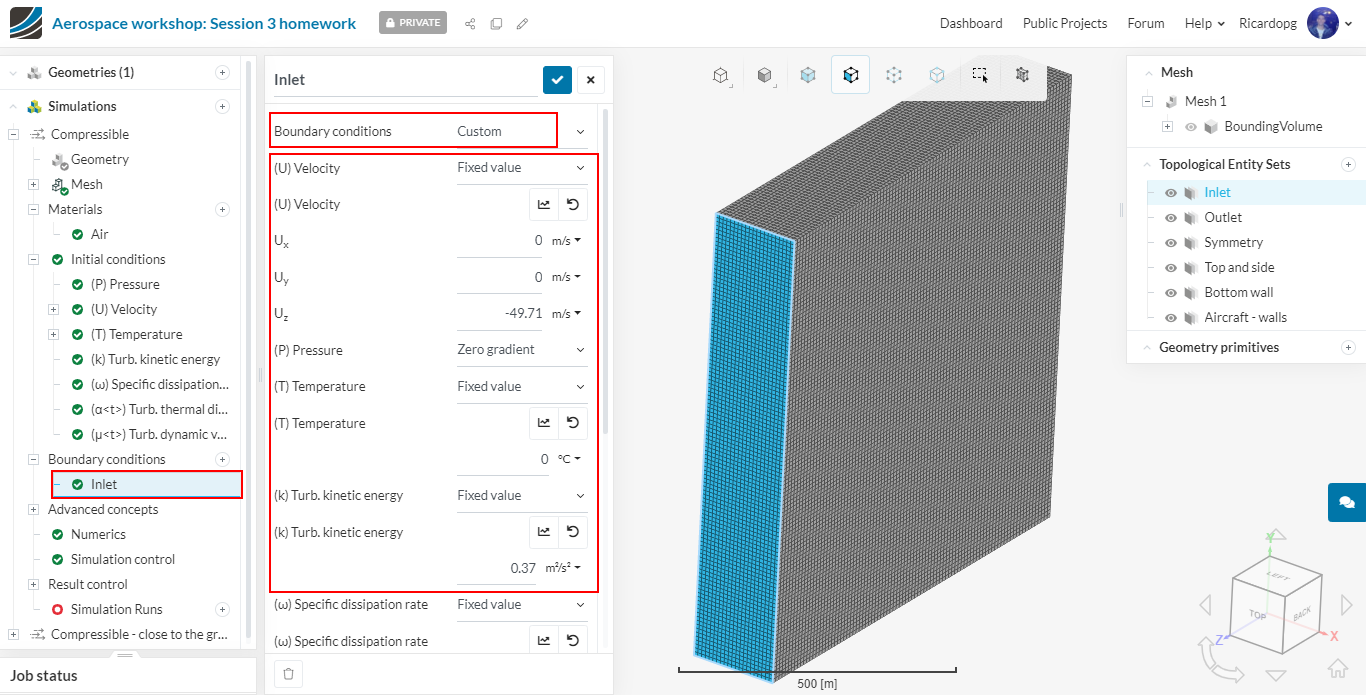This screenshot has width=1366, height=695.
Task: Add a topological entity set with plus
Action: [x=1348, y=164]
